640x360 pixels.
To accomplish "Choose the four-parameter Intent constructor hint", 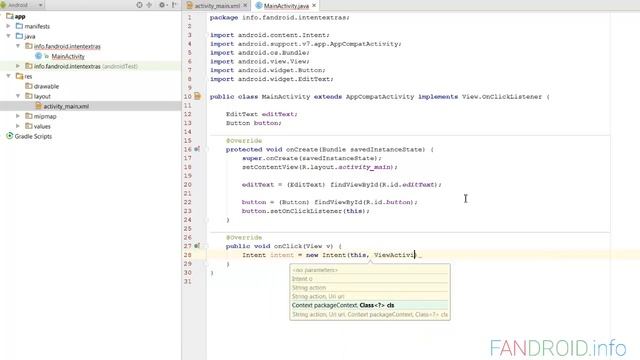I will pyautogui.click(x=370, y=315).
